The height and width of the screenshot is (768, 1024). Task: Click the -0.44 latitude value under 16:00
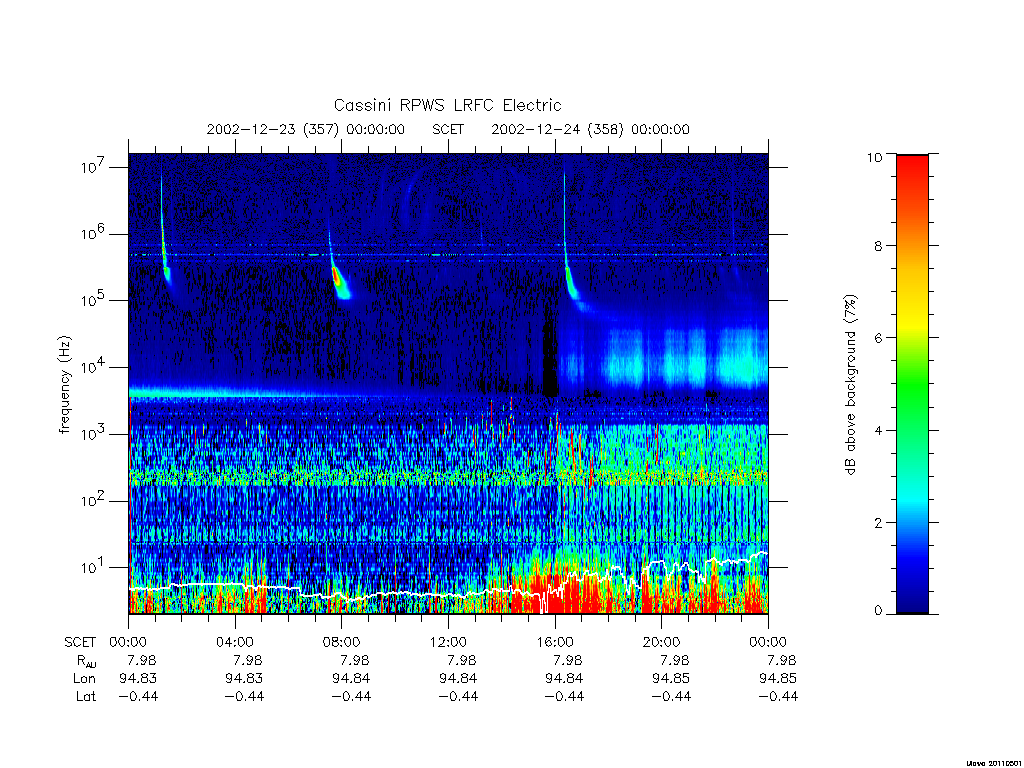(564, 697)
